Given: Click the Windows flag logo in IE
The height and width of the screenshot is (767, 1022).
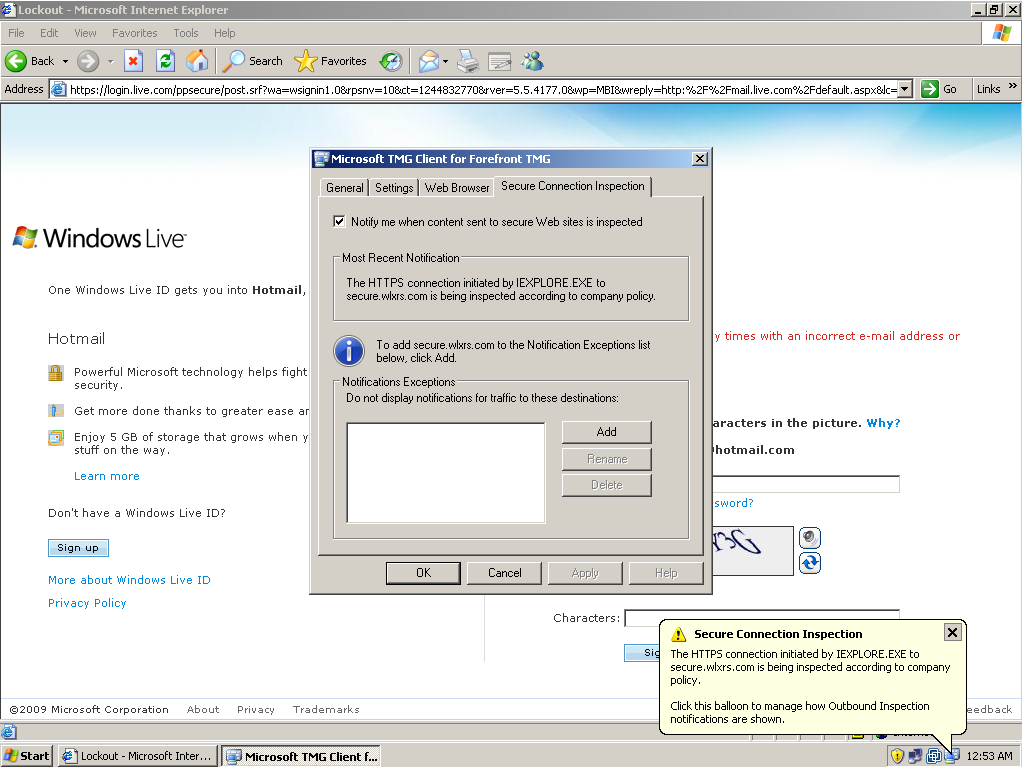Looking at the screenshot, I should [x=1002, y=33].
